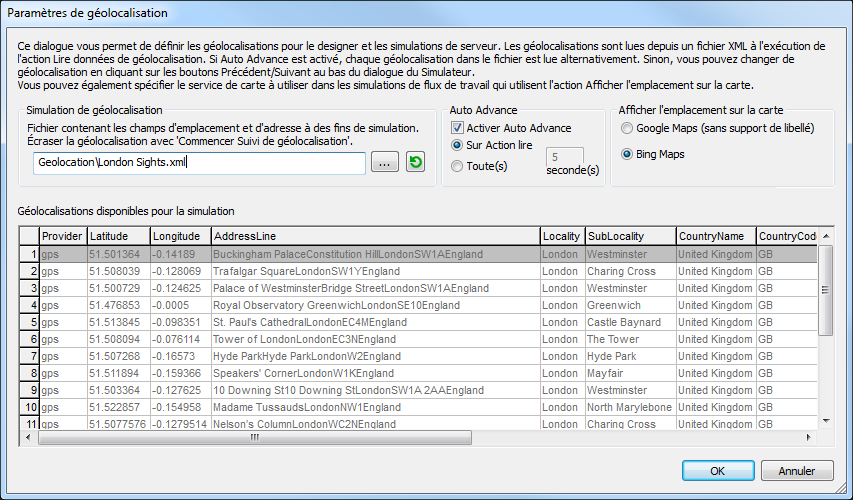Confirm settings with the OK button
853x500 pixels.
click(717, 471)
